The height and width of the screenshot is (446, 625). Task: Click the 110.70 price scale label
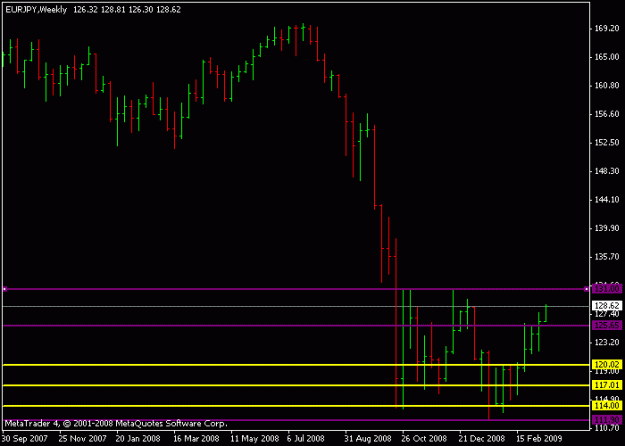607,428
